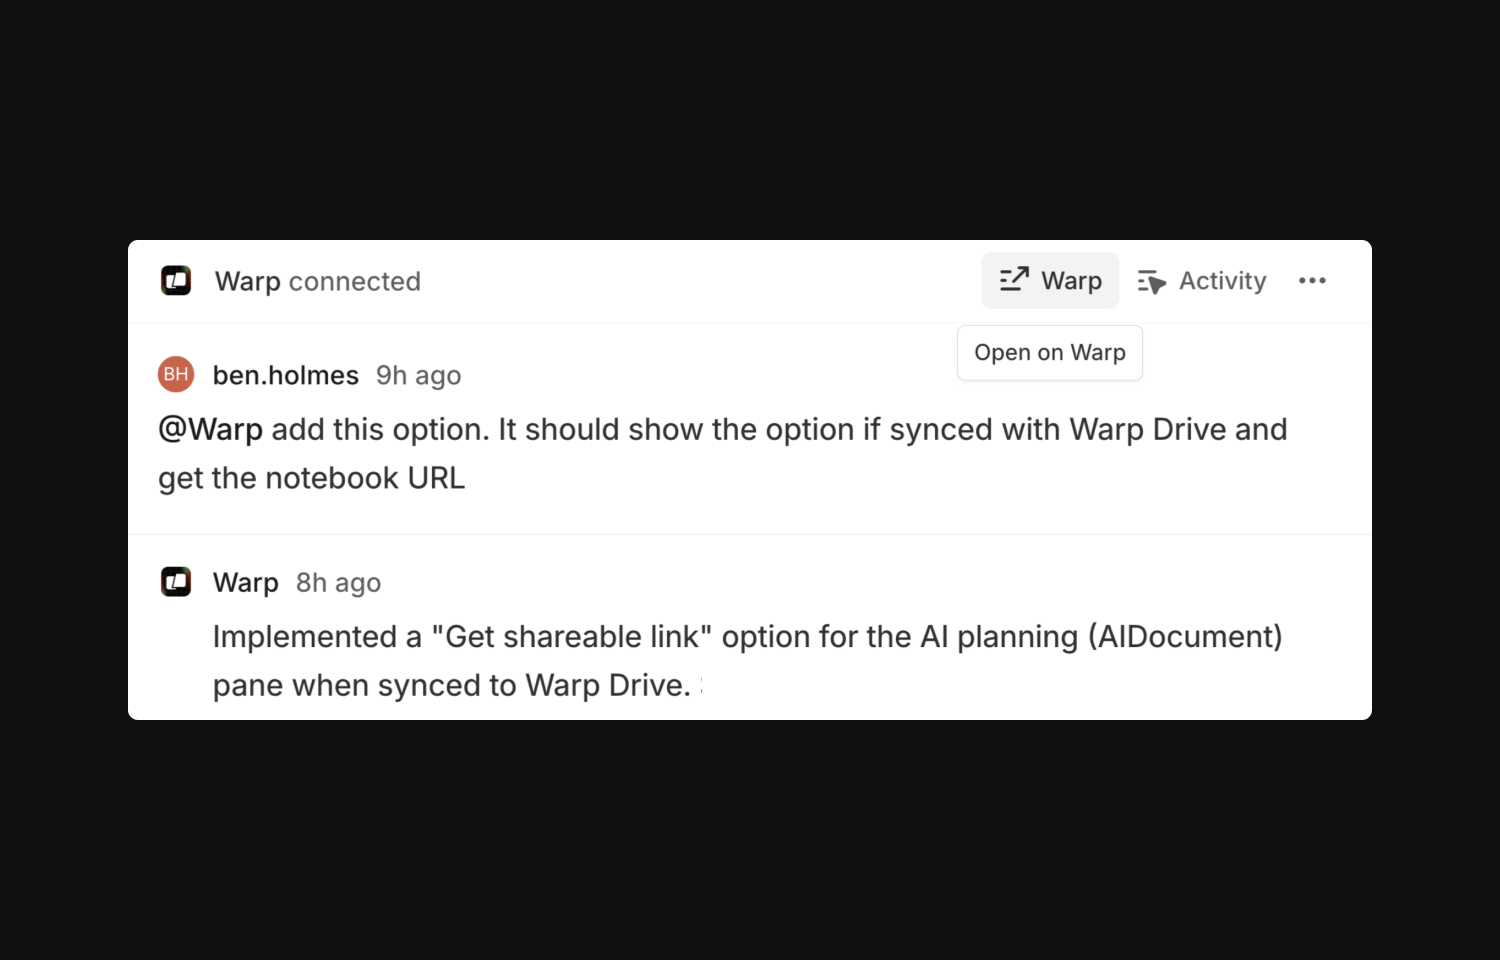Open ben.holmes user profile name

pos(285,375)
